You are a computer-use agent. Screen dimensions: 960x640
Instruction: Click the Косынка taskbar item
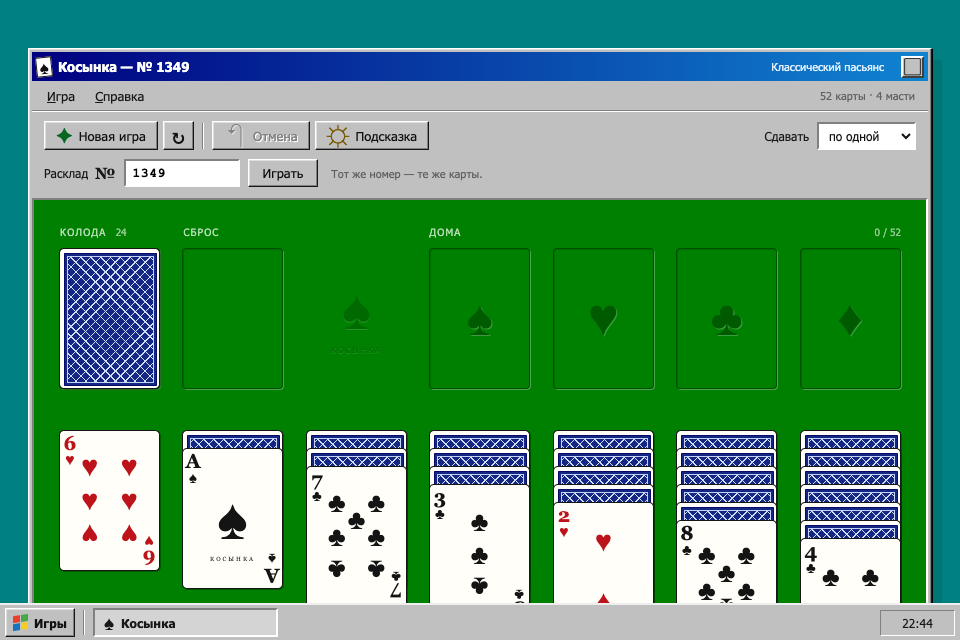click(x=186, y=623)
